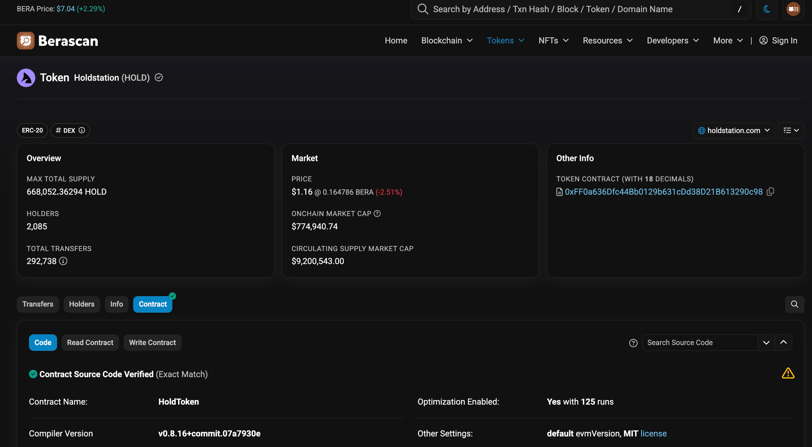Select the Contract tab

(x=153, y=304)
